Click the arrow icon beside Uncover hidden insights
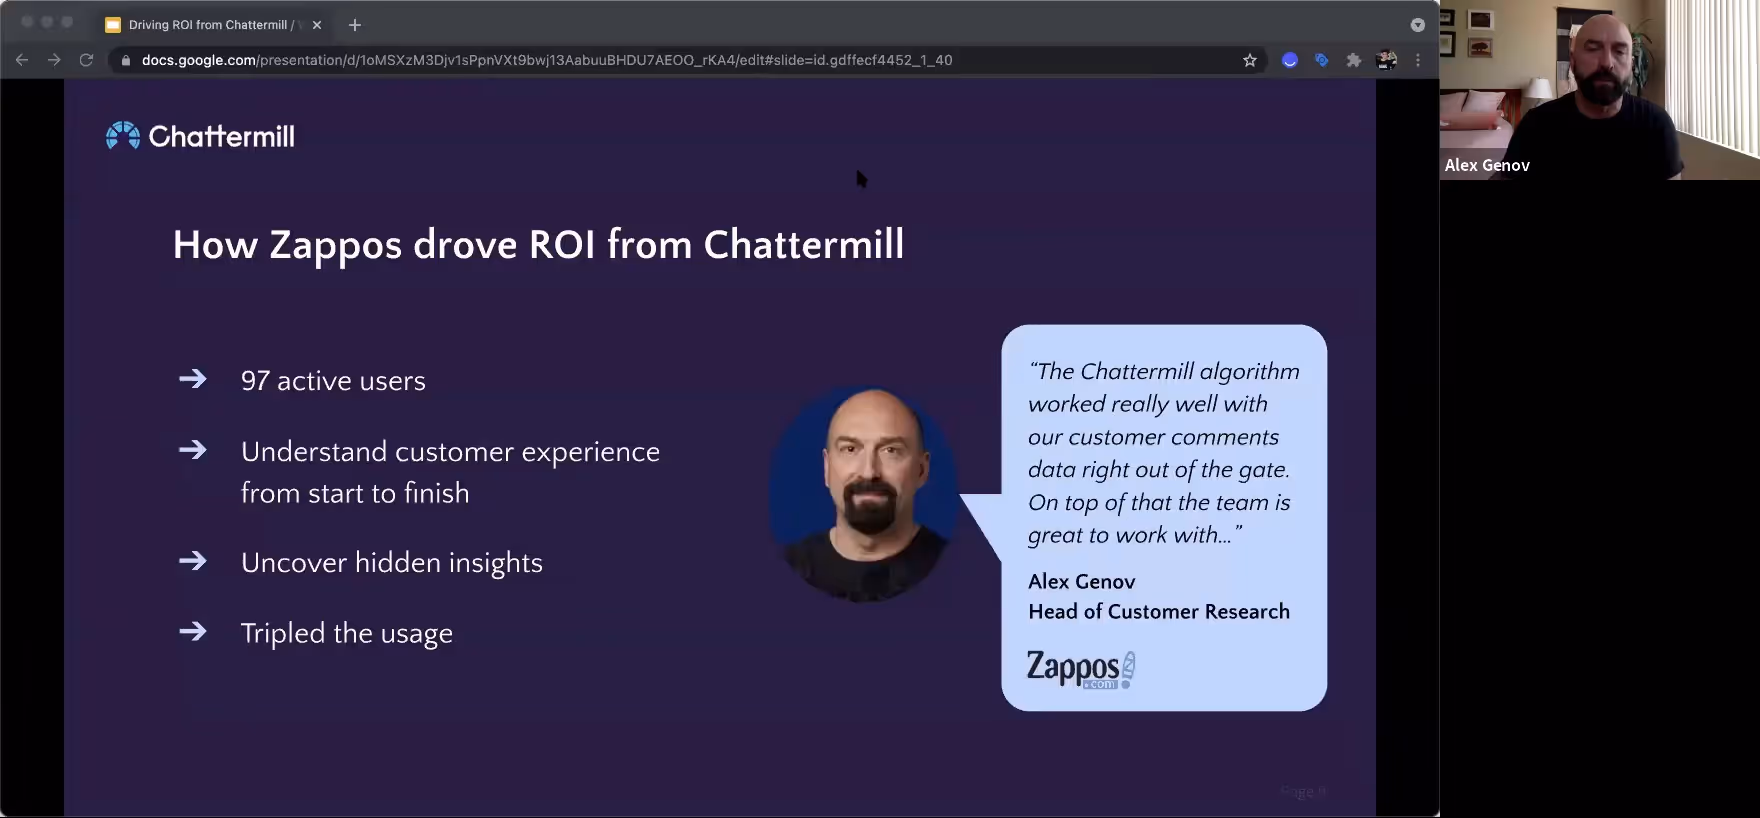 [x=193, y=561]
